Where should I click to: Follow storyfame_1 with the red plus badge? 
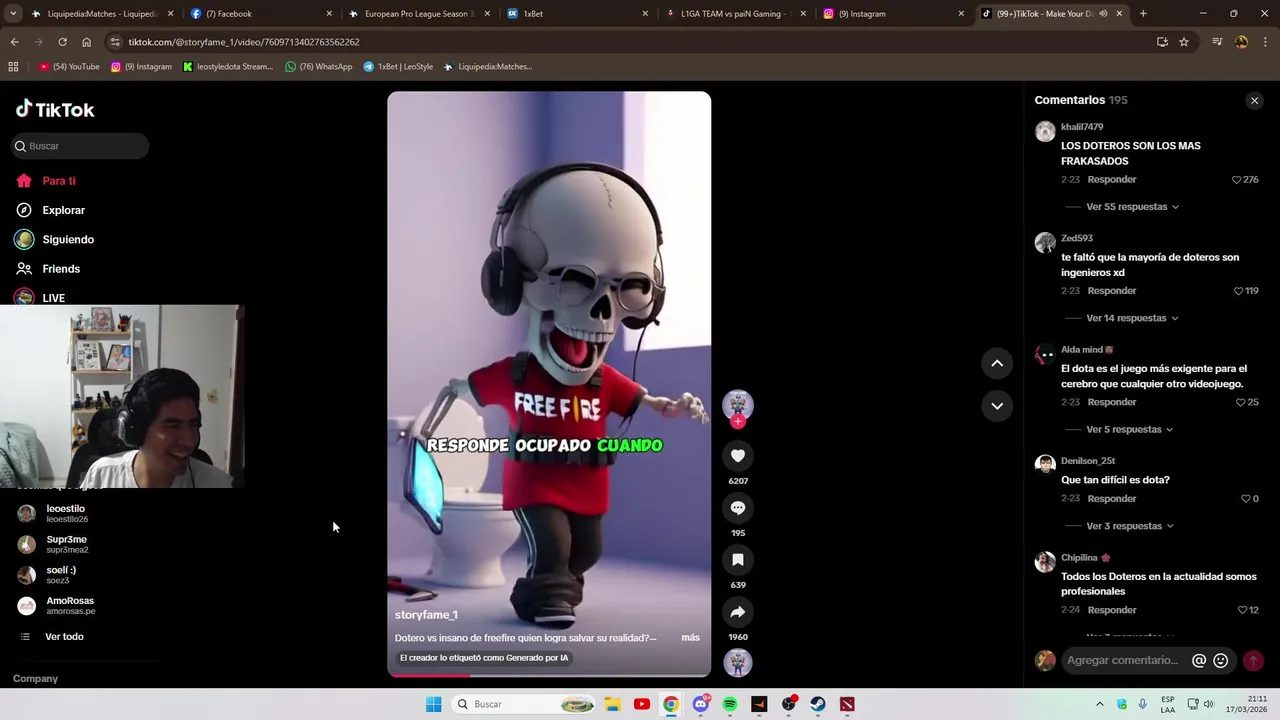(738, 422)
